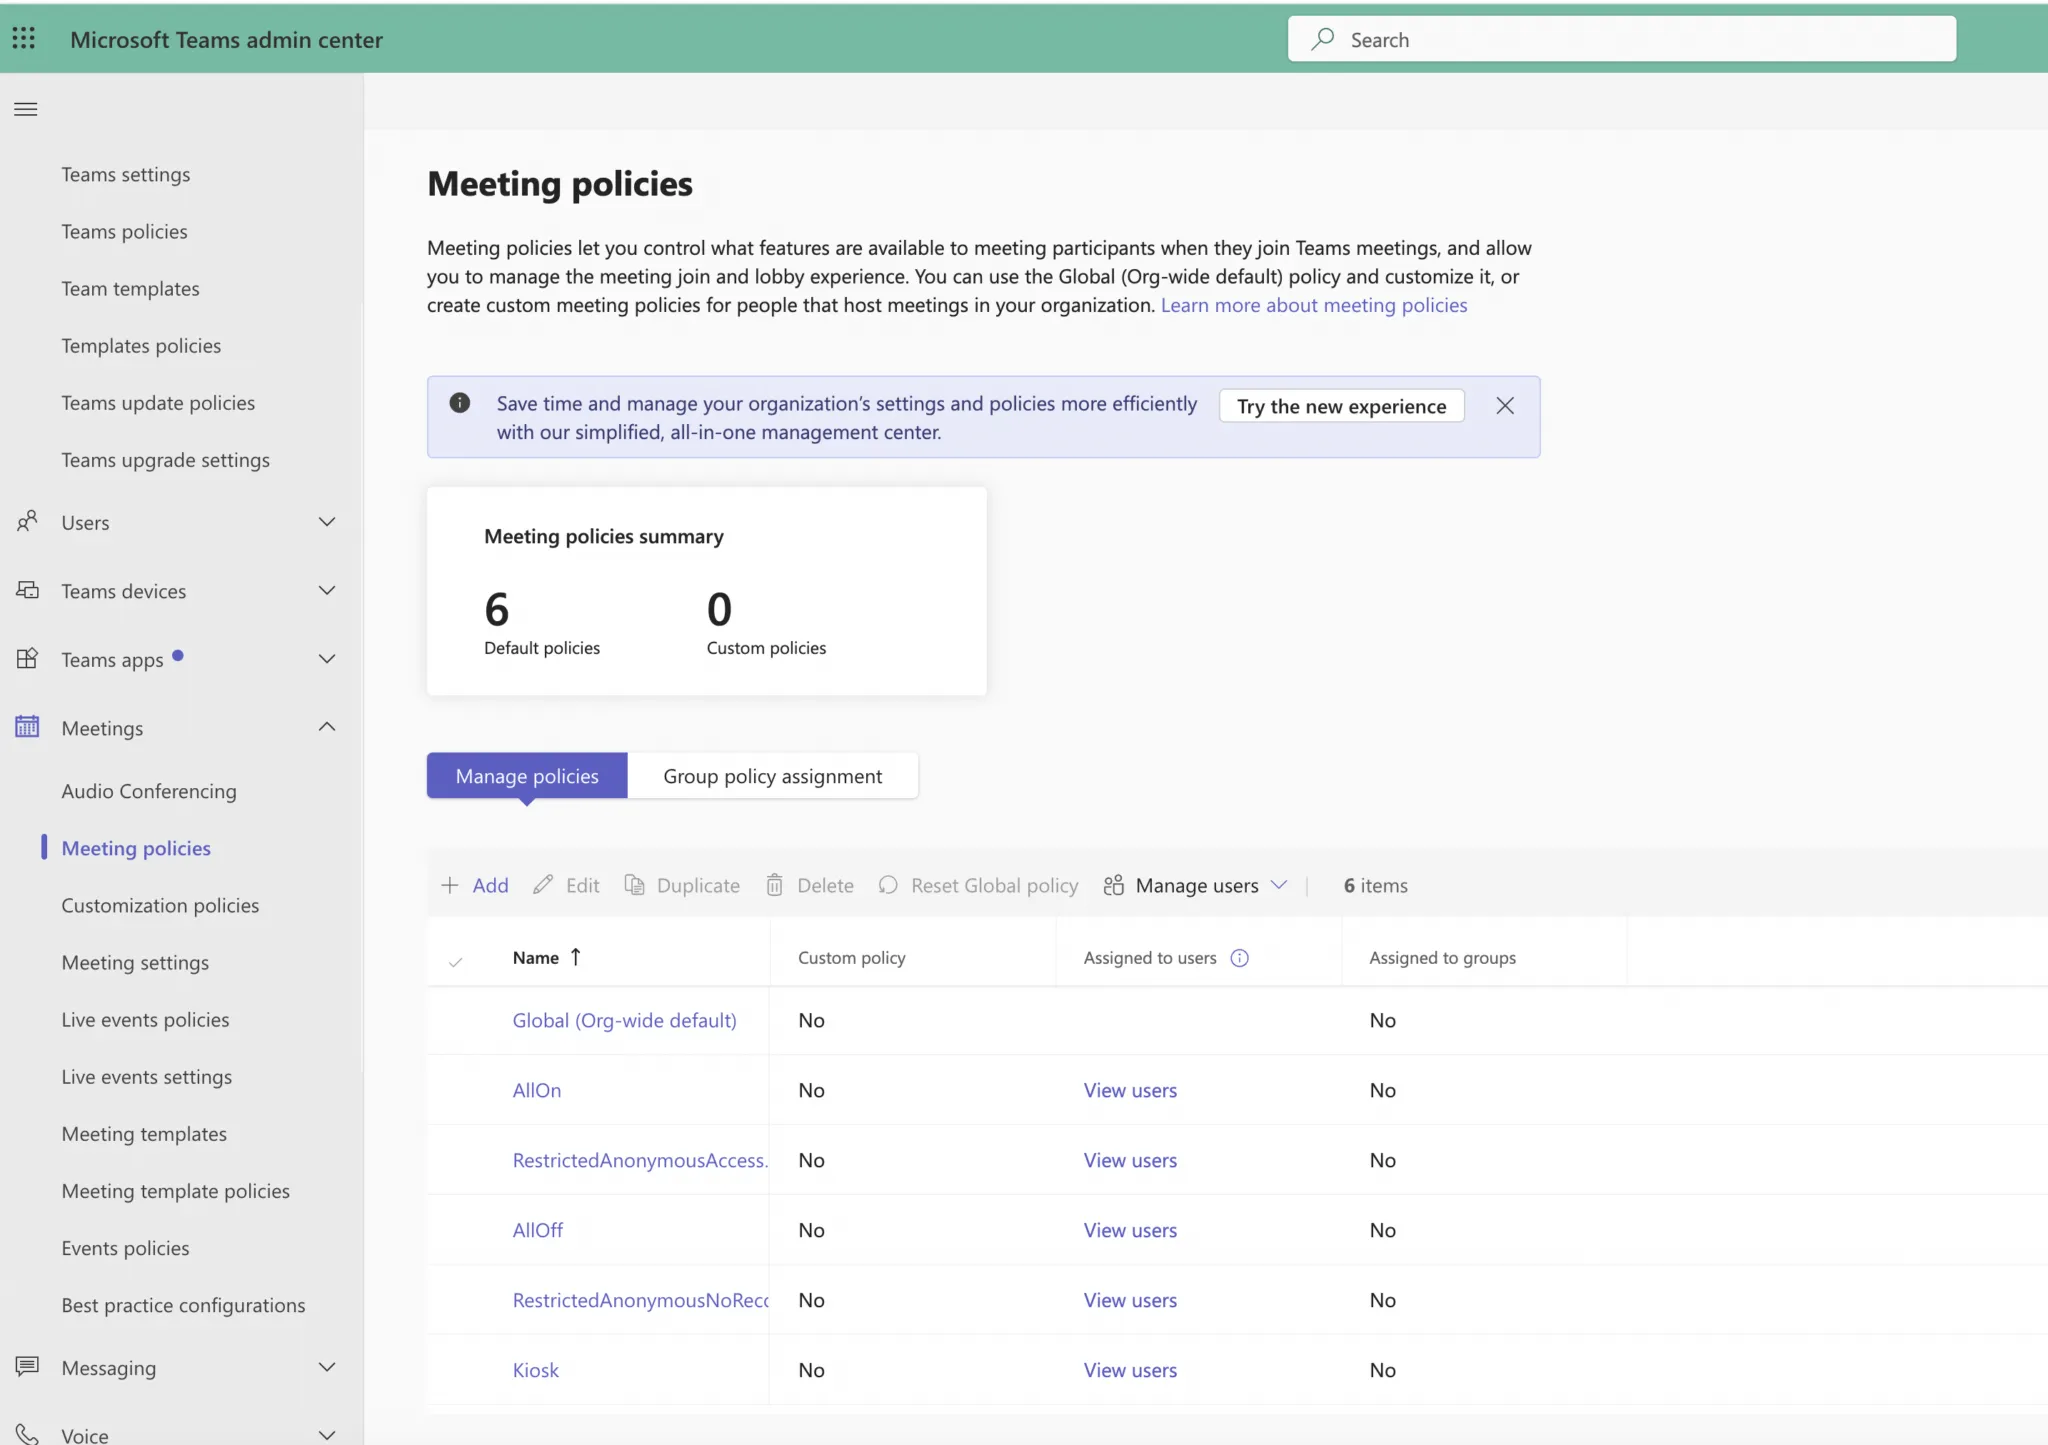Click the Custom policy column header
The image size is (2048, 1445).
point(852,958)
